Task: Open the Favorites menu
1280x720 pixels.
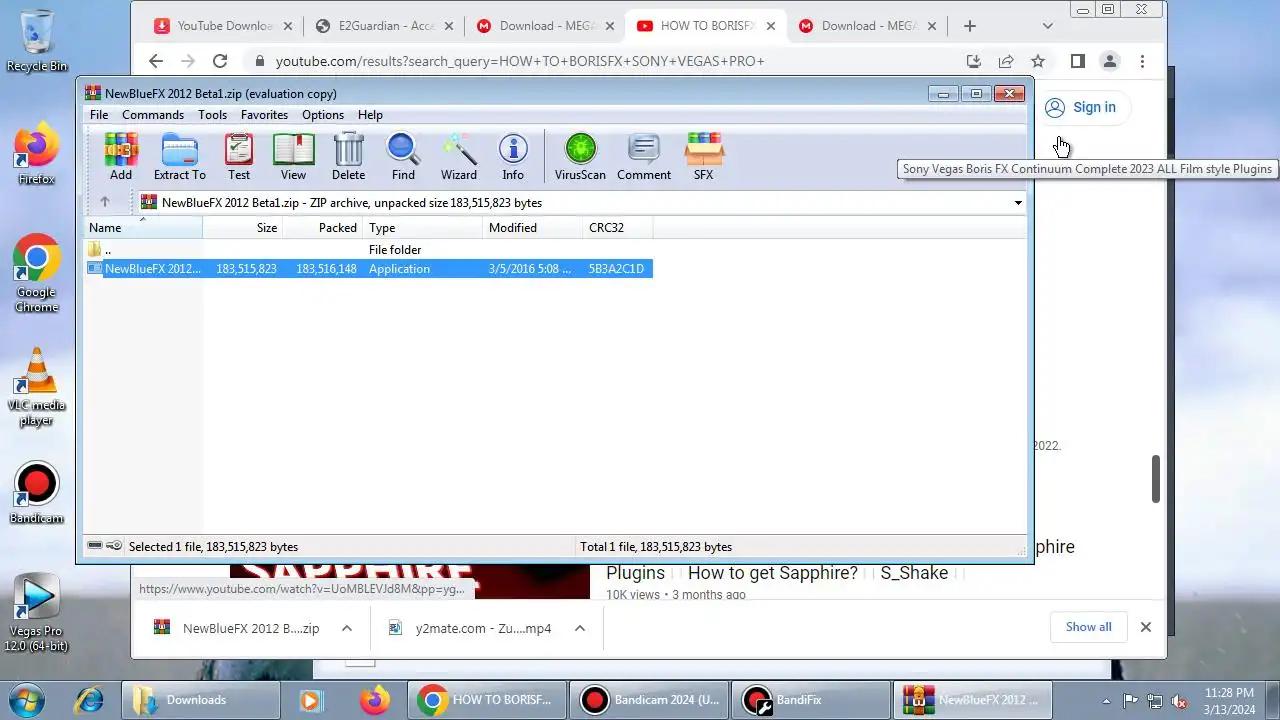Action: coord(264,115)
